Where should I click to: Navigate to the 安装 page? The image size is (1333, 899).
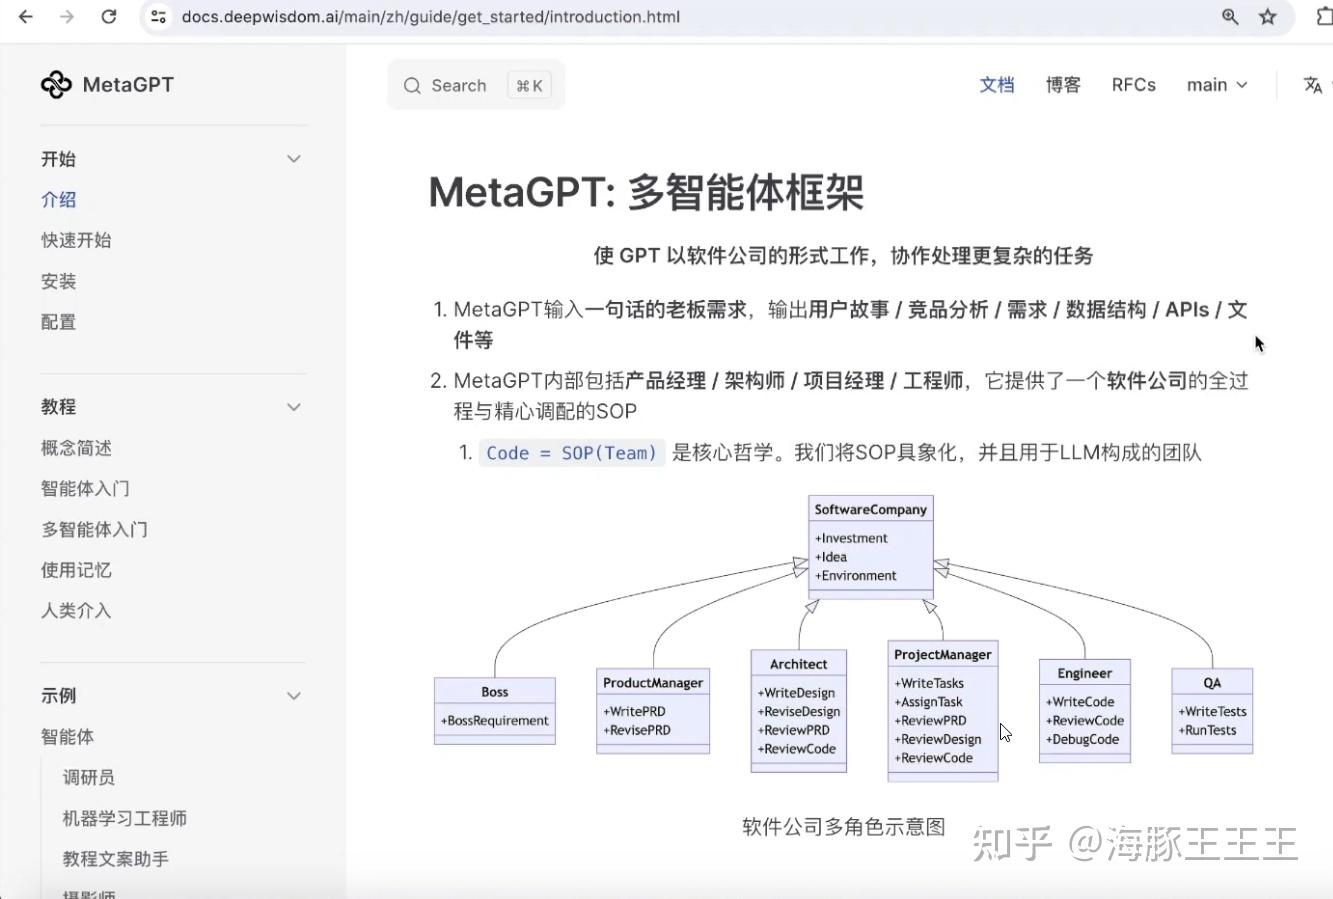coord(58,281)
